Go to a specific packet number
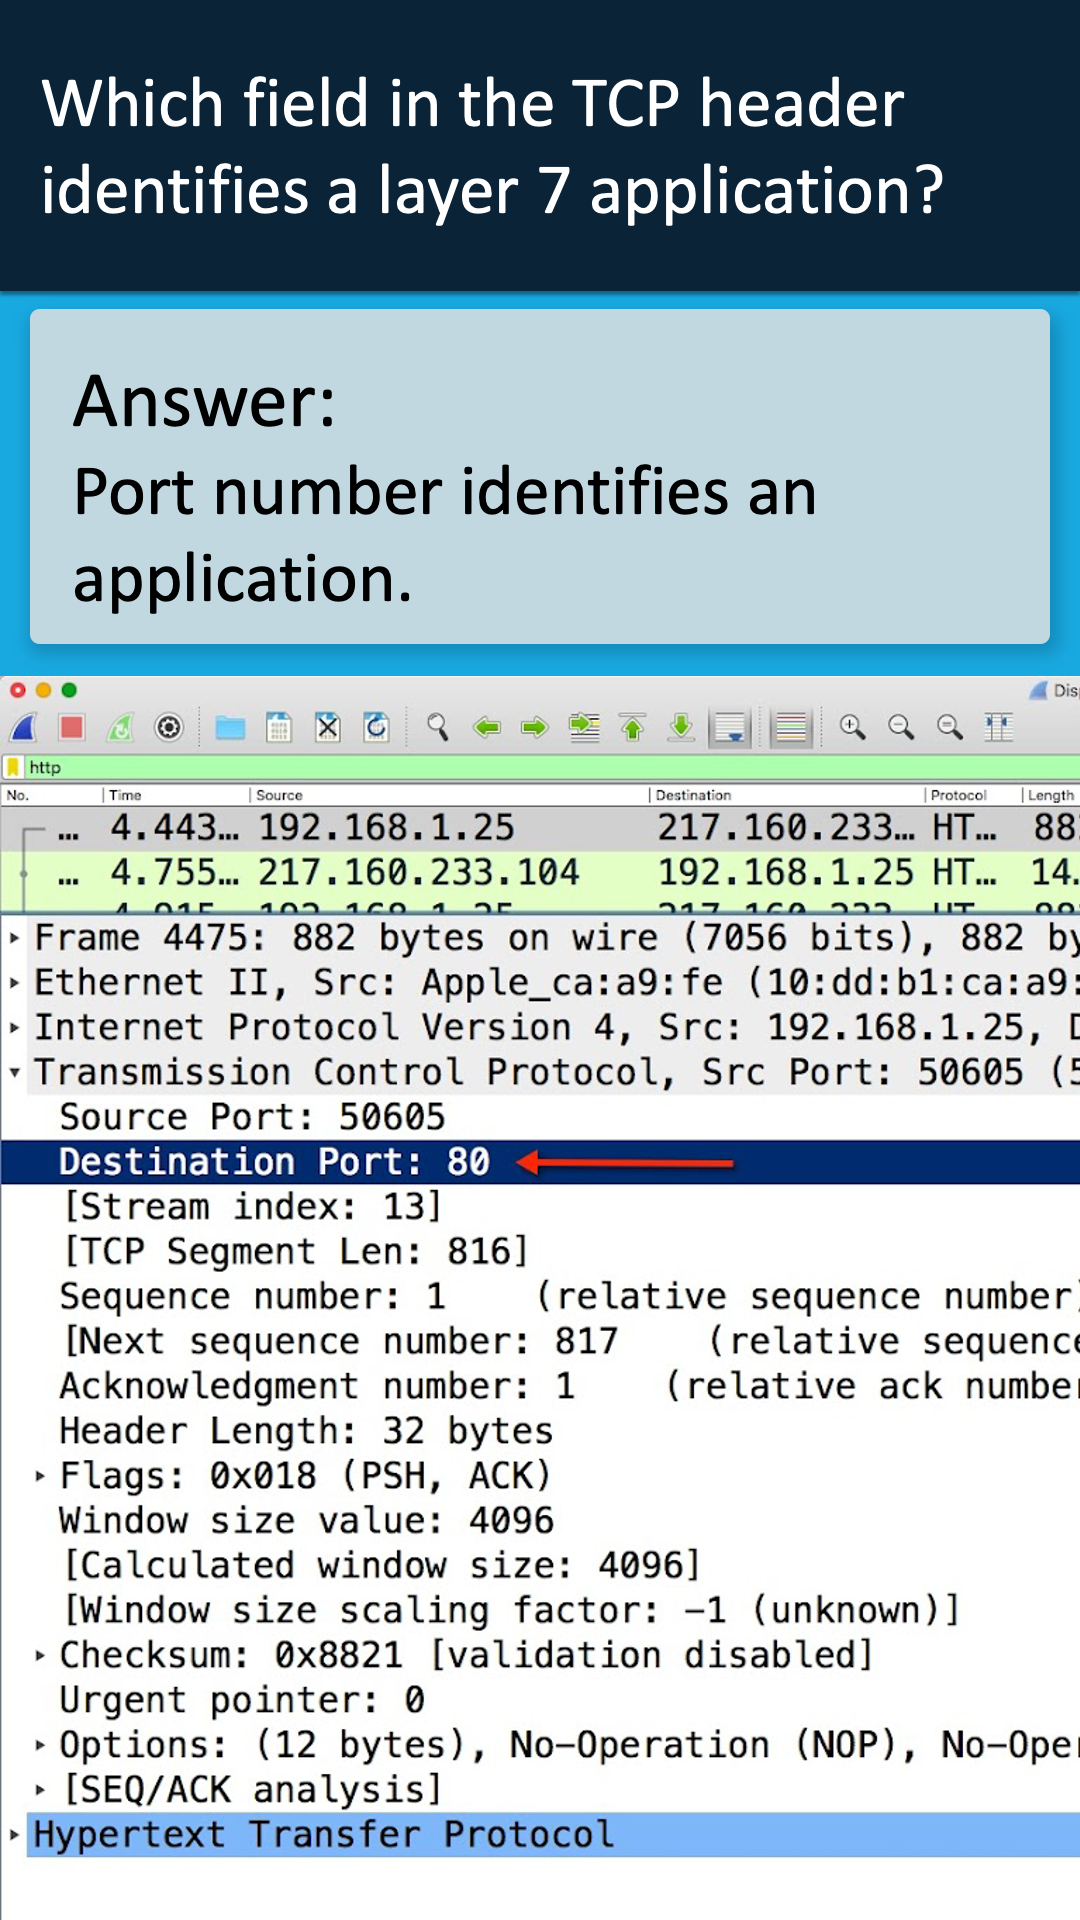This screenshot has width=1080, height=1920. (584, 727)
